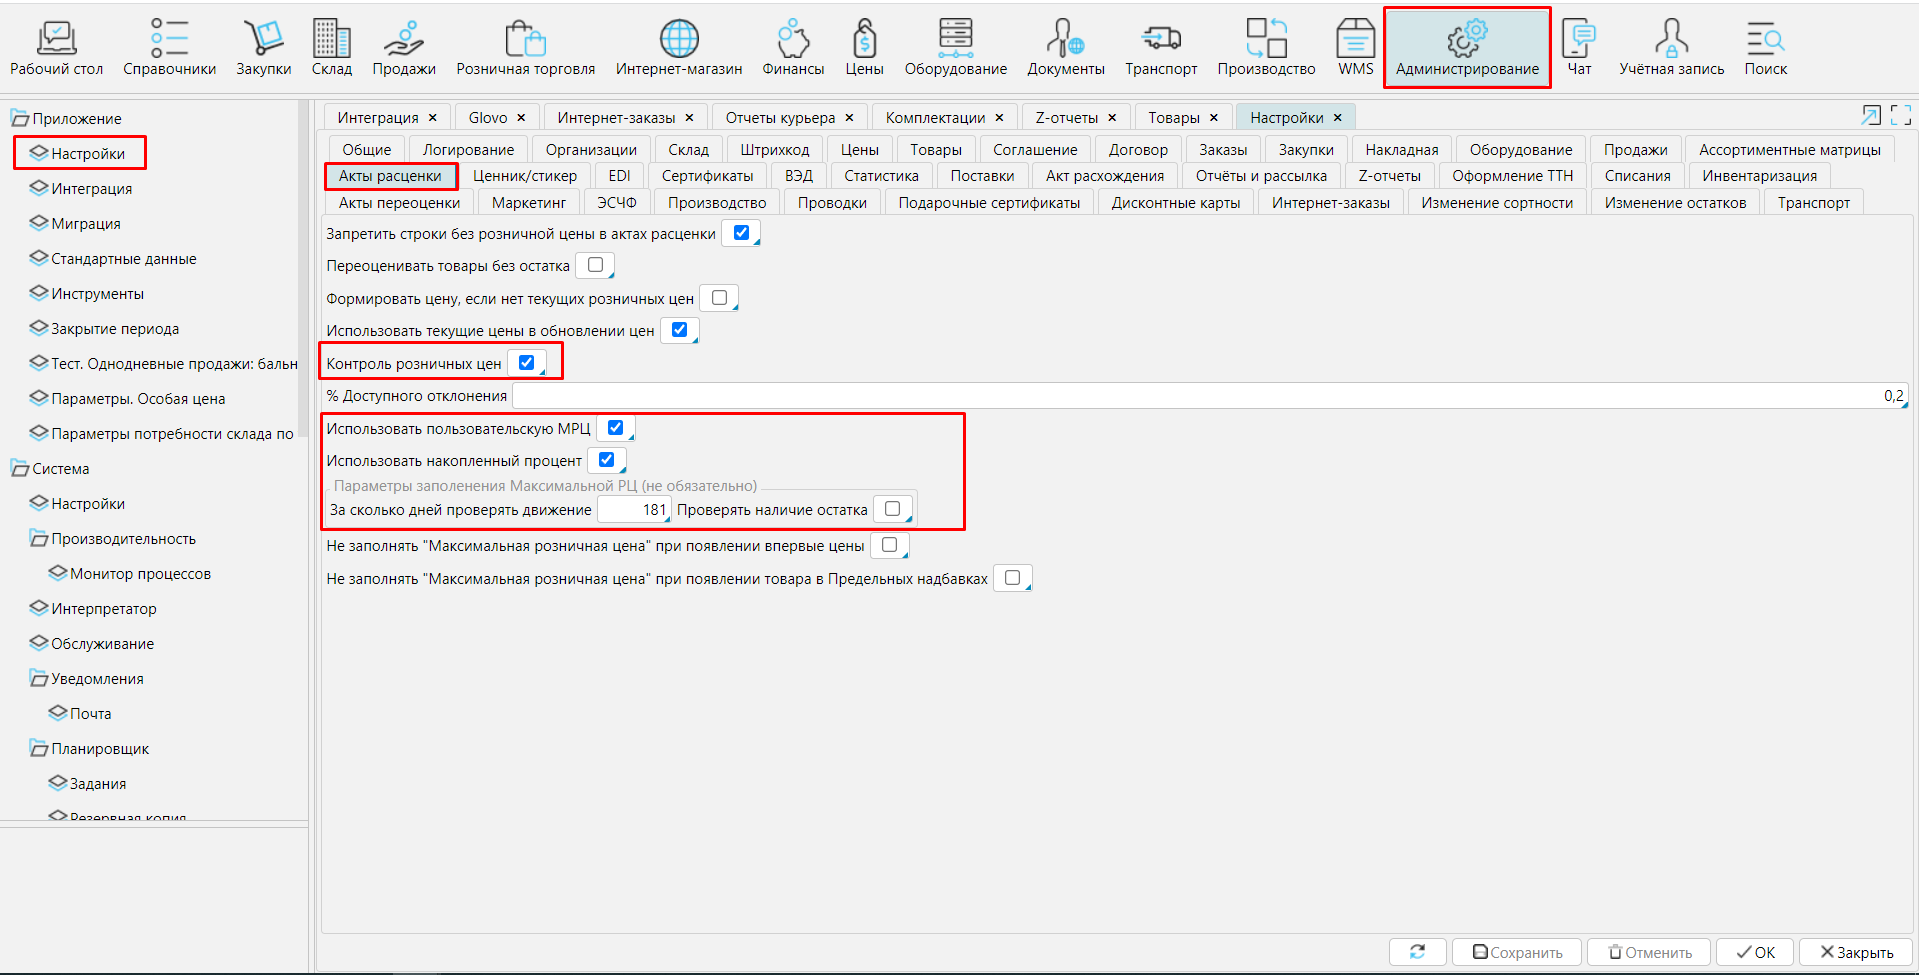
Task: Open the Склад warehouse module icon
Action: tap(331, 39)
